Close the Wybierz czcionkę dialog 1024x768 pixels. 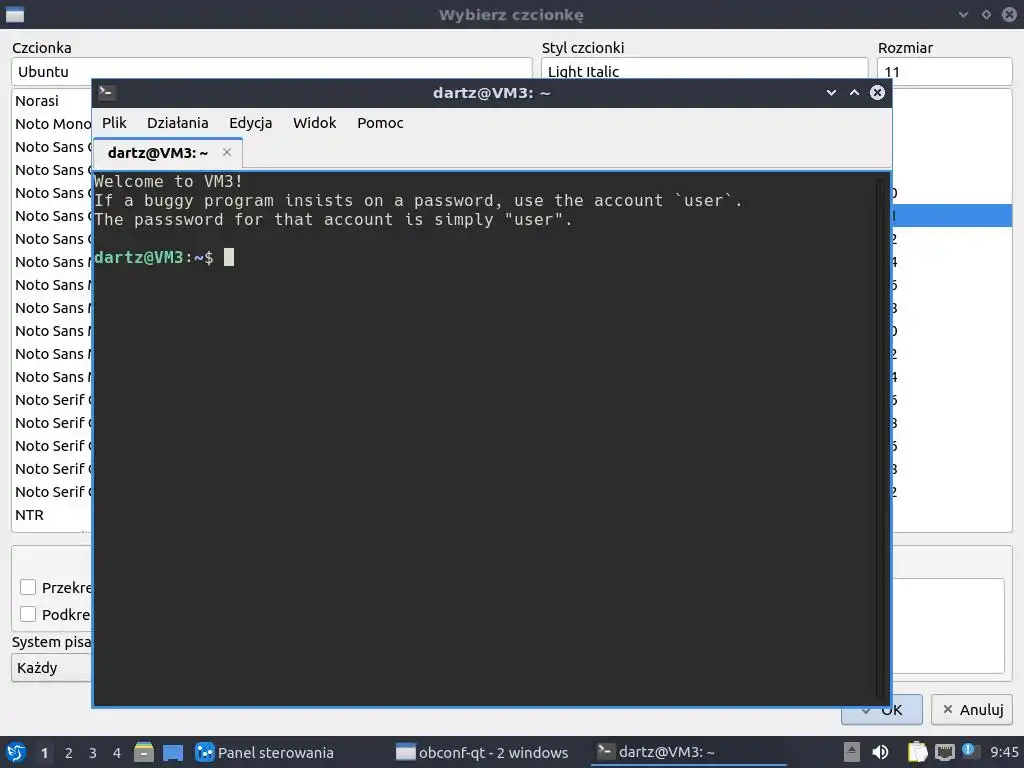(1009, 14)
